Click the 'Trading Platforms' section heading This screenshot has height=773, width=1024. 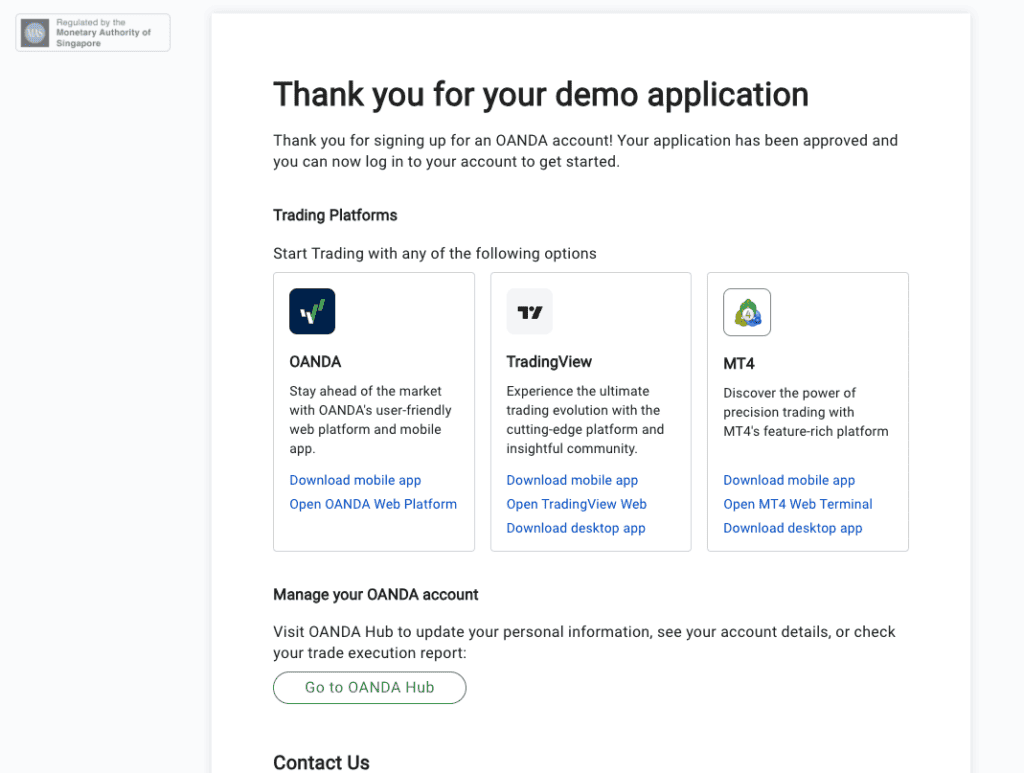point(335,215)
